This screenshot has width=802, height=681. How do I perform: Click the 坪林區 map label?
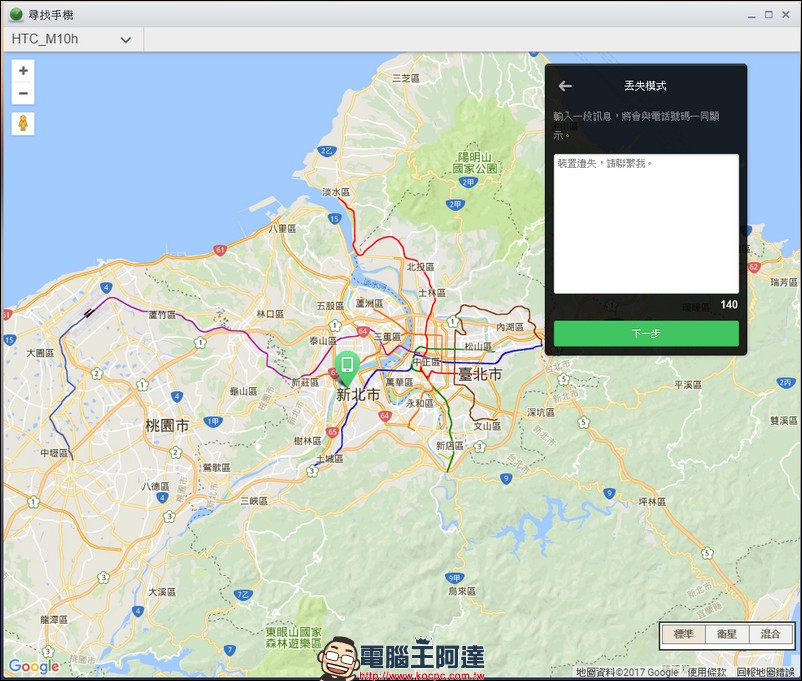(653, 502)
